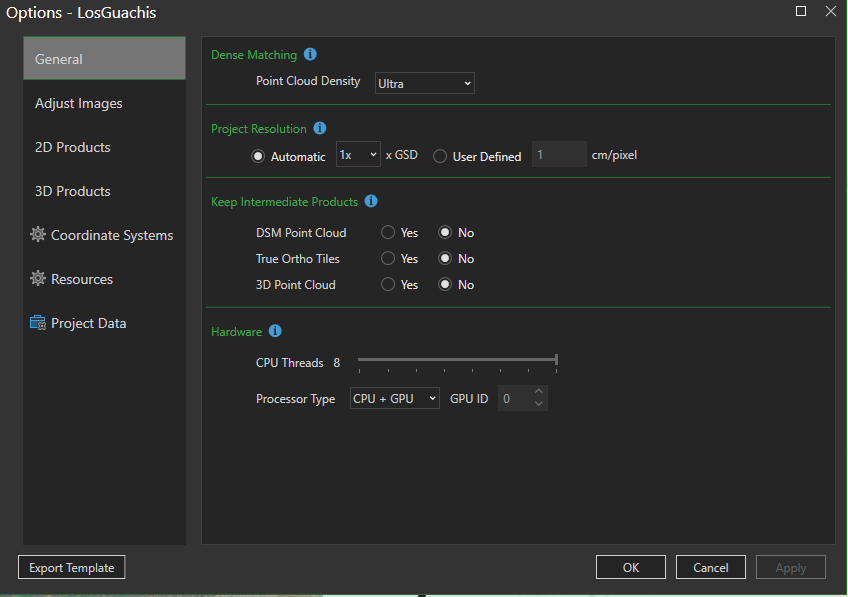This screenshot has width=848, height=597.
Task: Click the Cancel button
Action: [x=711, y=567]
